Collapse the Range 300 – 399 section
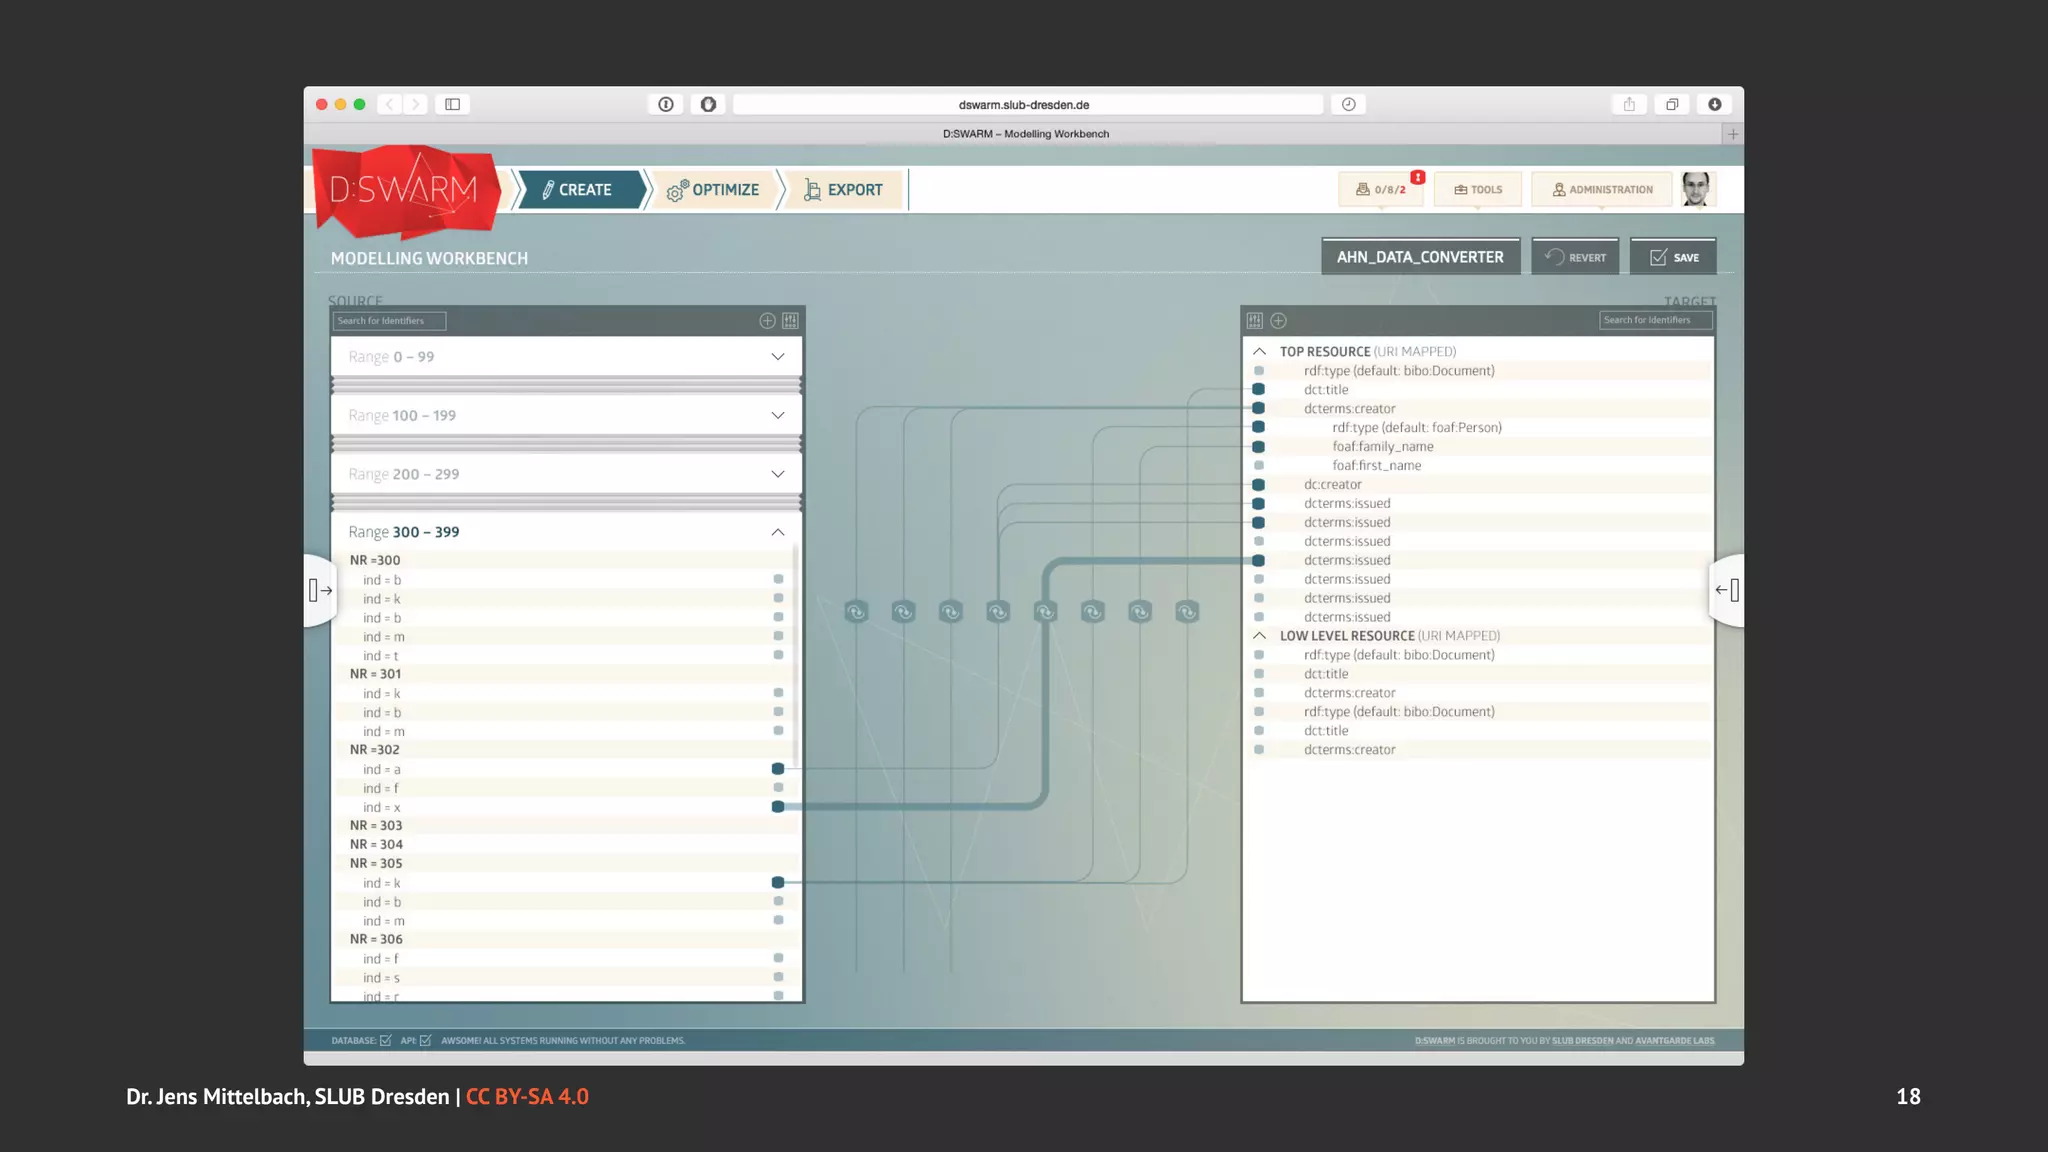Screen dimensions: 2048x1152 pos(777,532)
